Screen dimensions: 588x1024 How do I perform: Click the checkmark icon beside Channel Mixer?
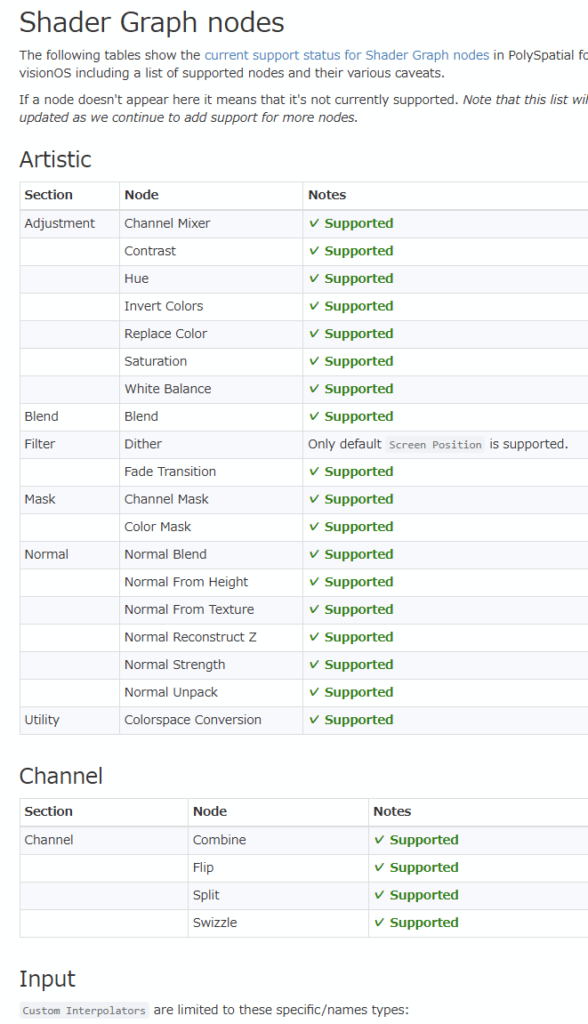[314, 223]
